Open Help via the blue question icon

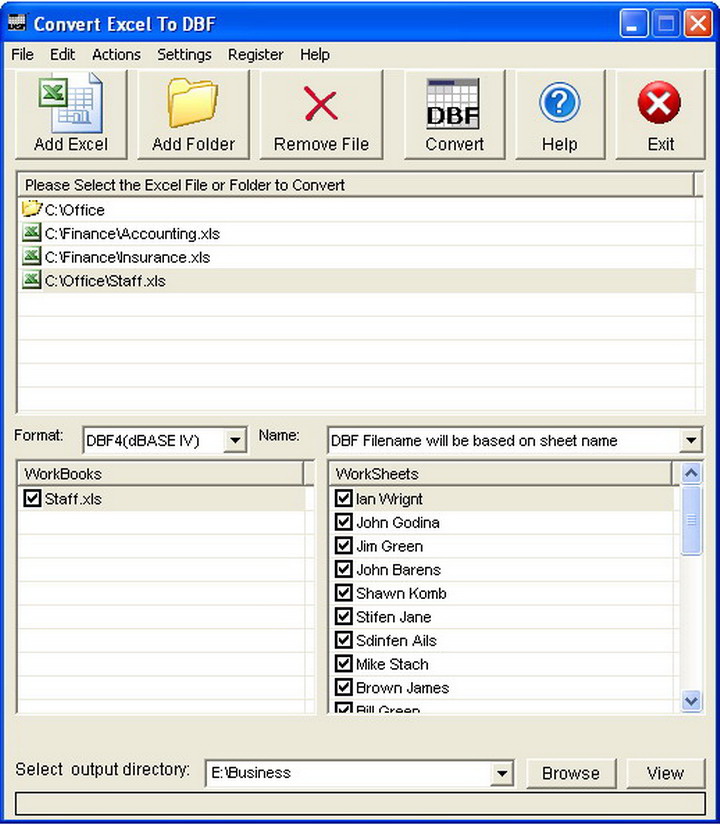coord(559,102)
